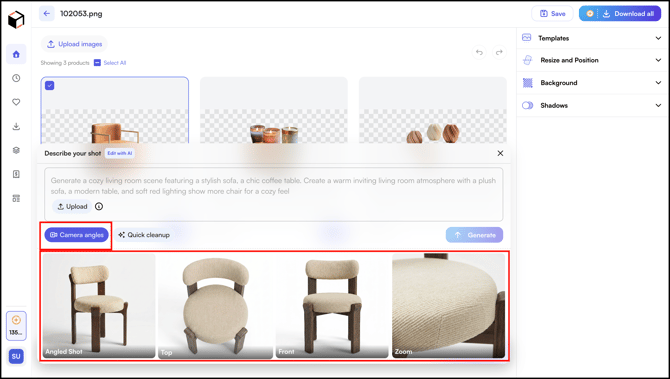This screenshot has height=379, width=670.
Task: Open the favorites heart sidebar icon
Action: pos(16,102)
